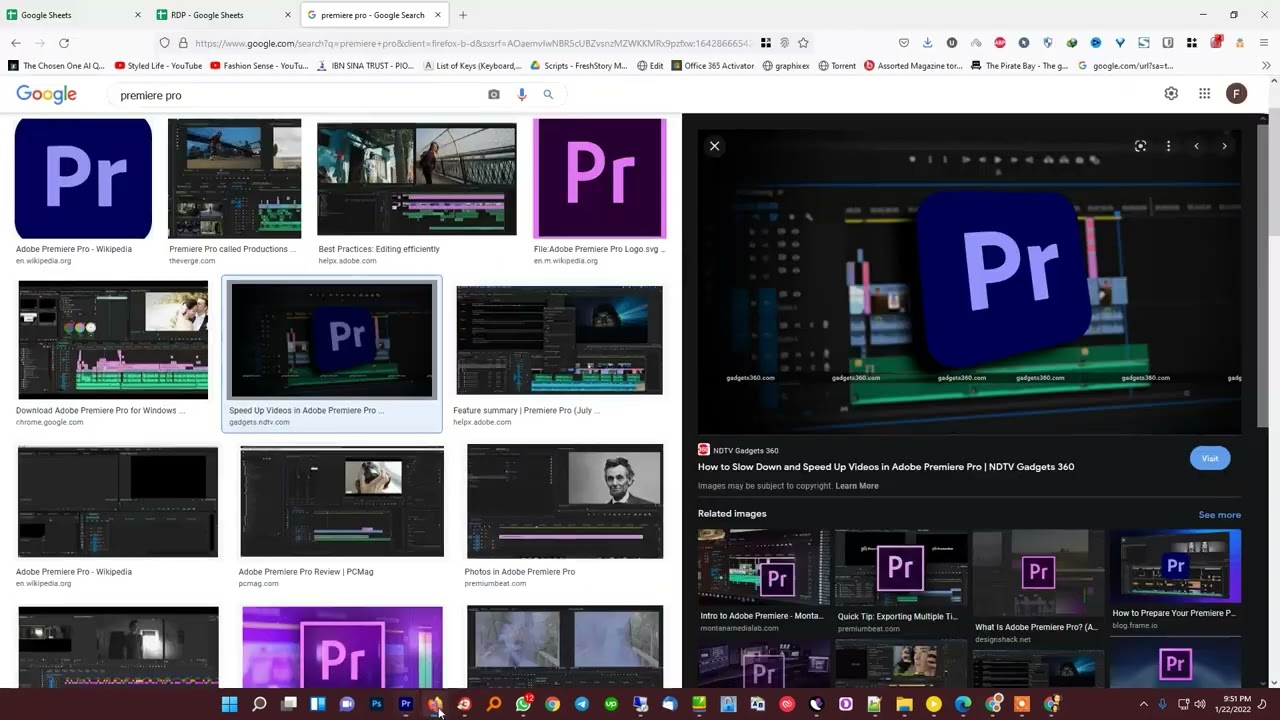Viewport: 1280px width, 720px height.
Task: Click the See more related images link
Action: pos(1219,515)
